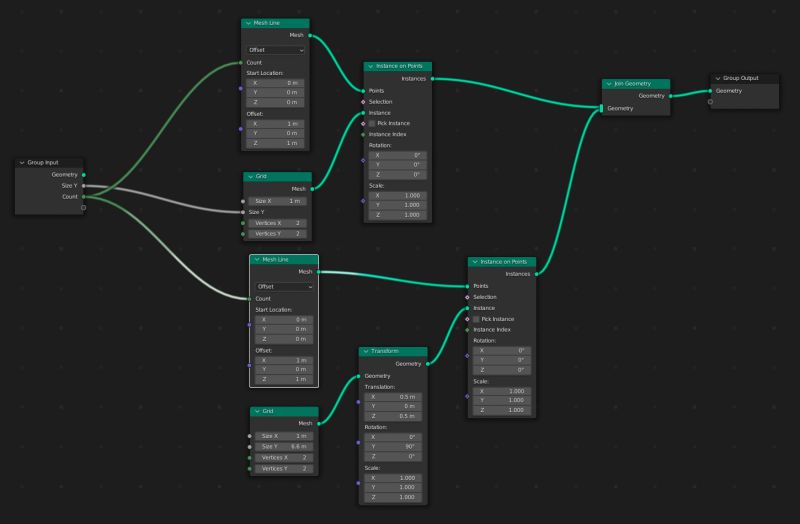This screenshot has height=524, width=800.
Task: Edit Rotation Z field in lower Instance on Points
Action: (502, 370)
